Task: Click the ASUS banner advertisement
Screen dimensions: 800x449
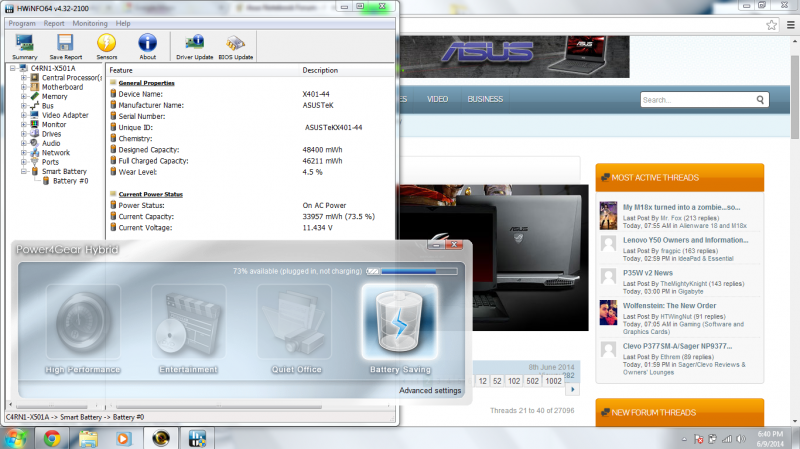Action: [x=514, y=56]
